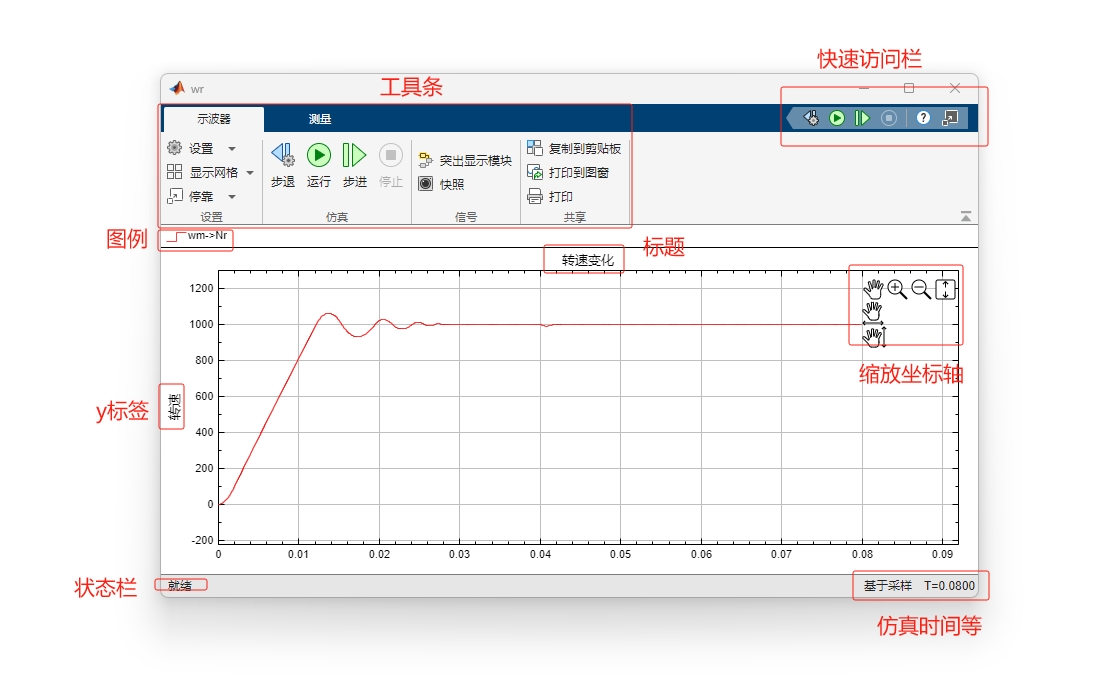Click the 仿真 group label in ribbon
Image resolution: width=1117 pixels, height=698 pixels.
click(337, 217)
